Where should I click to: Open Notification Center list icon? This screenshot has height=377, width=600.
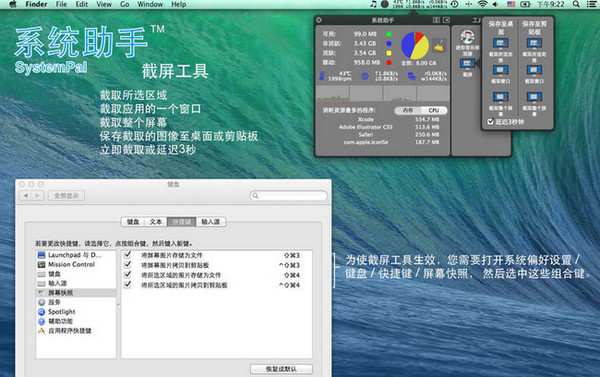click(x=591, y=4)
